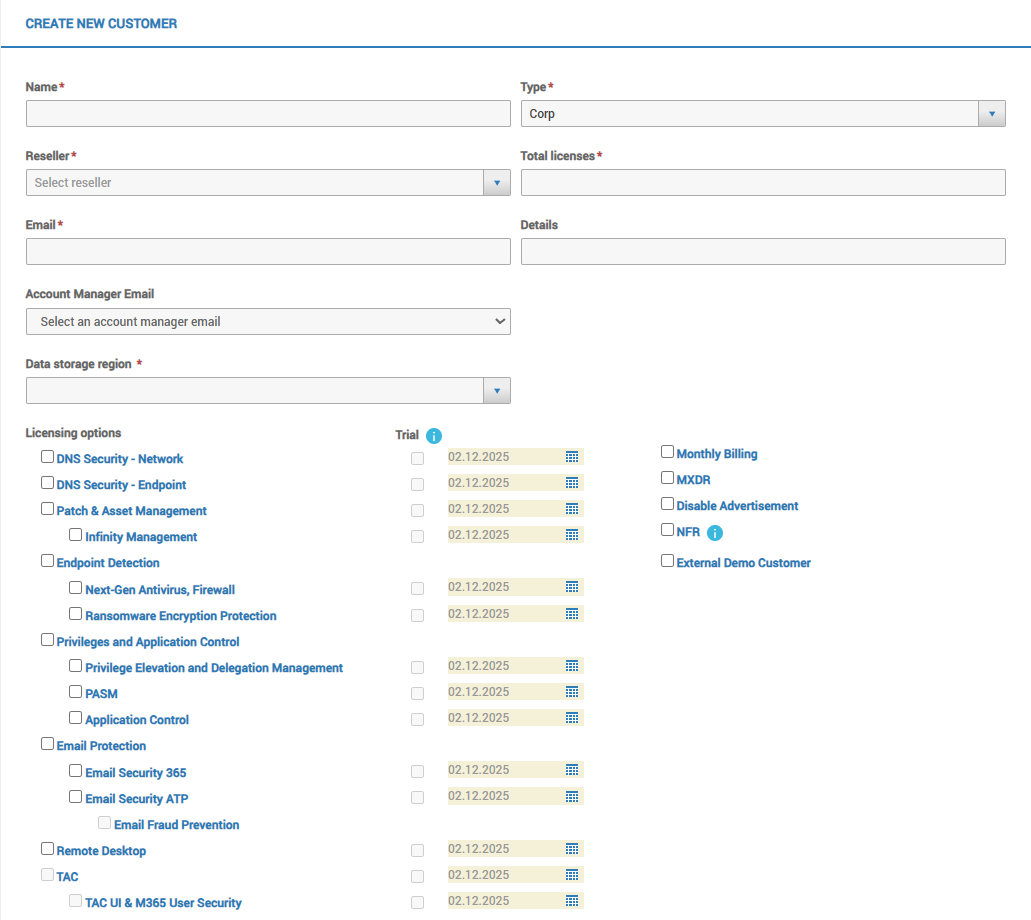Check the Endpoint Detection option
Image resolution: width=1031 pixels, height=920 pixels.
[47, 560]
